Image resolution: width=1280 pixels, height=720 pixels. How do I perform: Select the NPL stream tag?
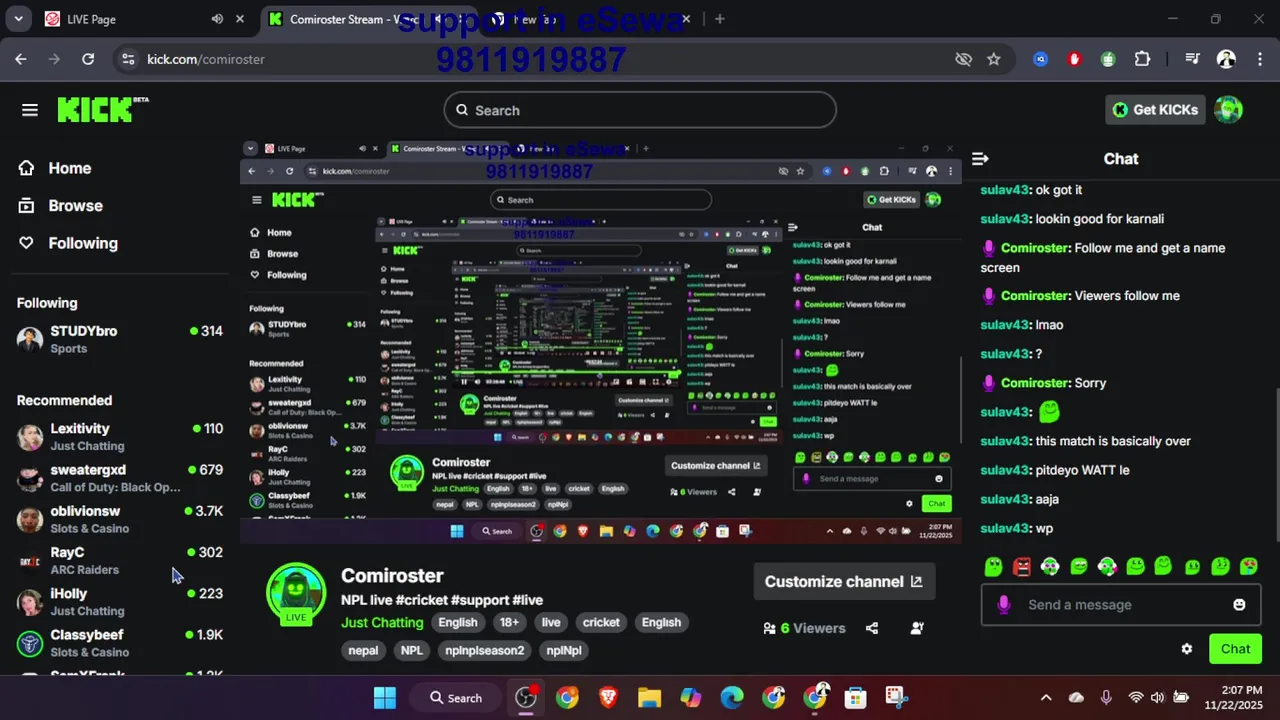(x=412, y=650)
